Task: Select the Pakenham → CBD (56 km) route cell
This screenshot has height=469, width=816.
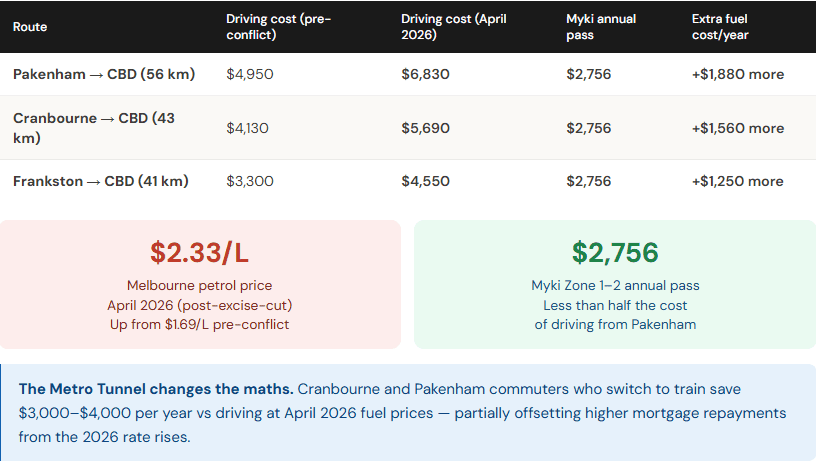Action: point(104,74)
